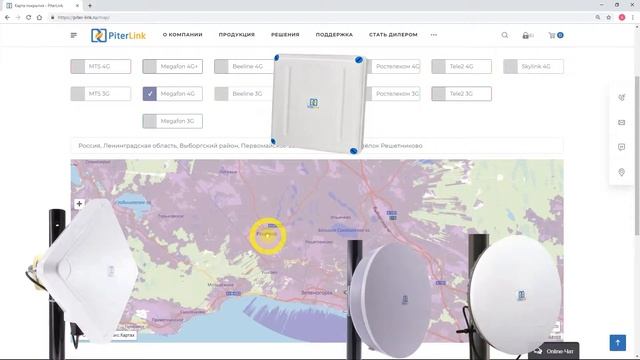
Task: Open the site search magnifier icon
Action: point(505,35)
